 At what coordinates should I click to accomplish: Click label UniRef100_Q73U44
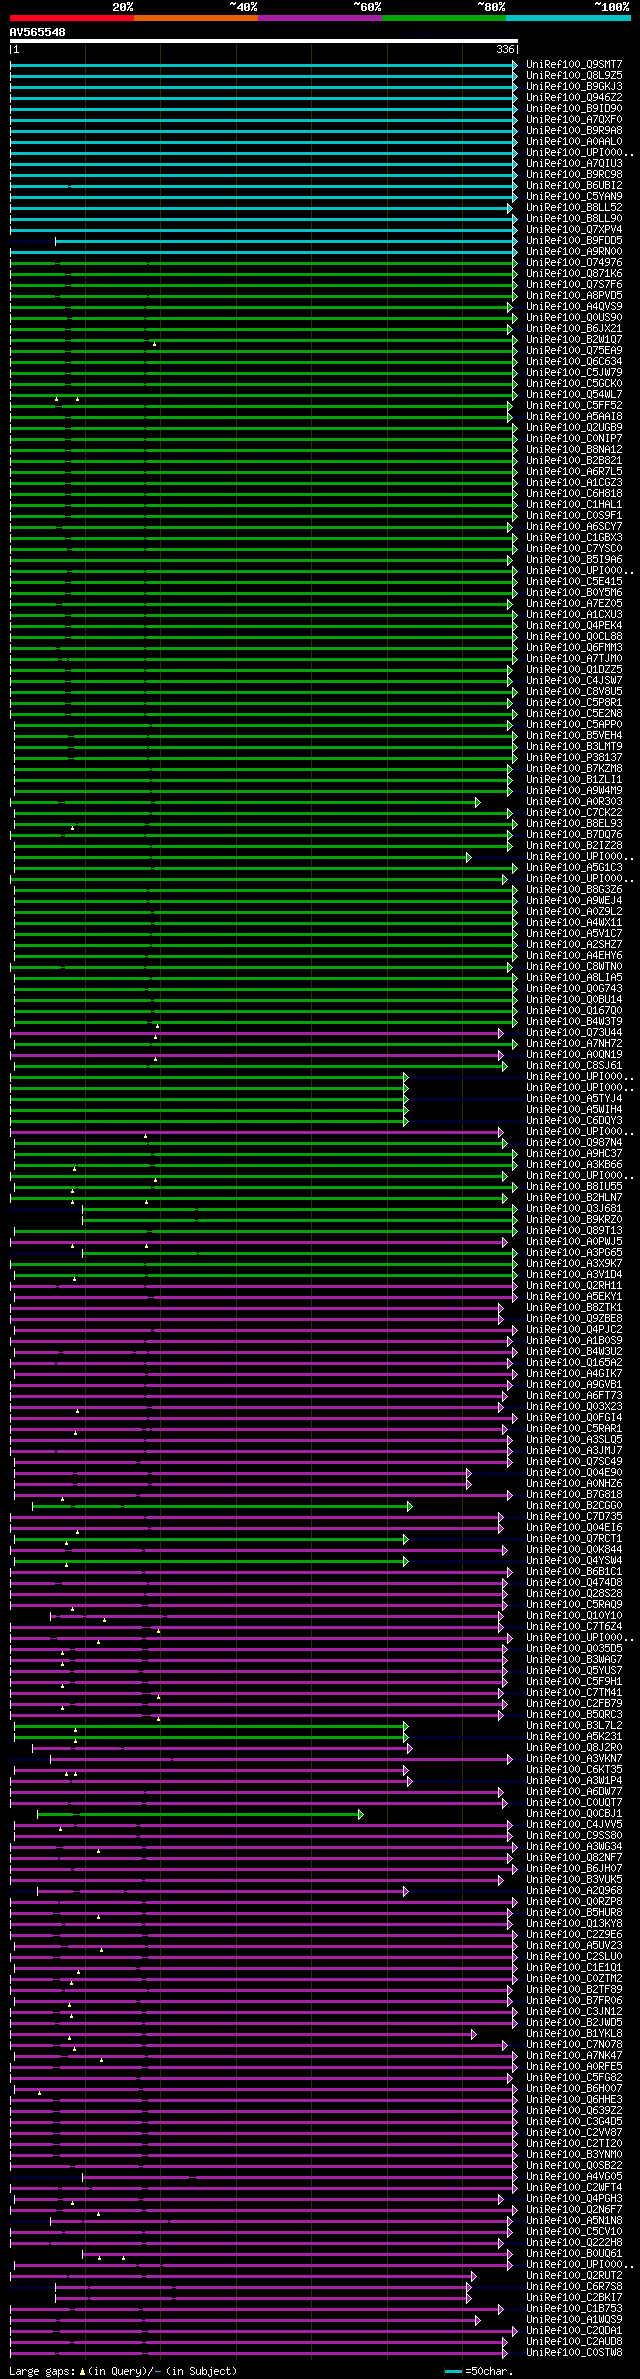tap(574, 1032)
